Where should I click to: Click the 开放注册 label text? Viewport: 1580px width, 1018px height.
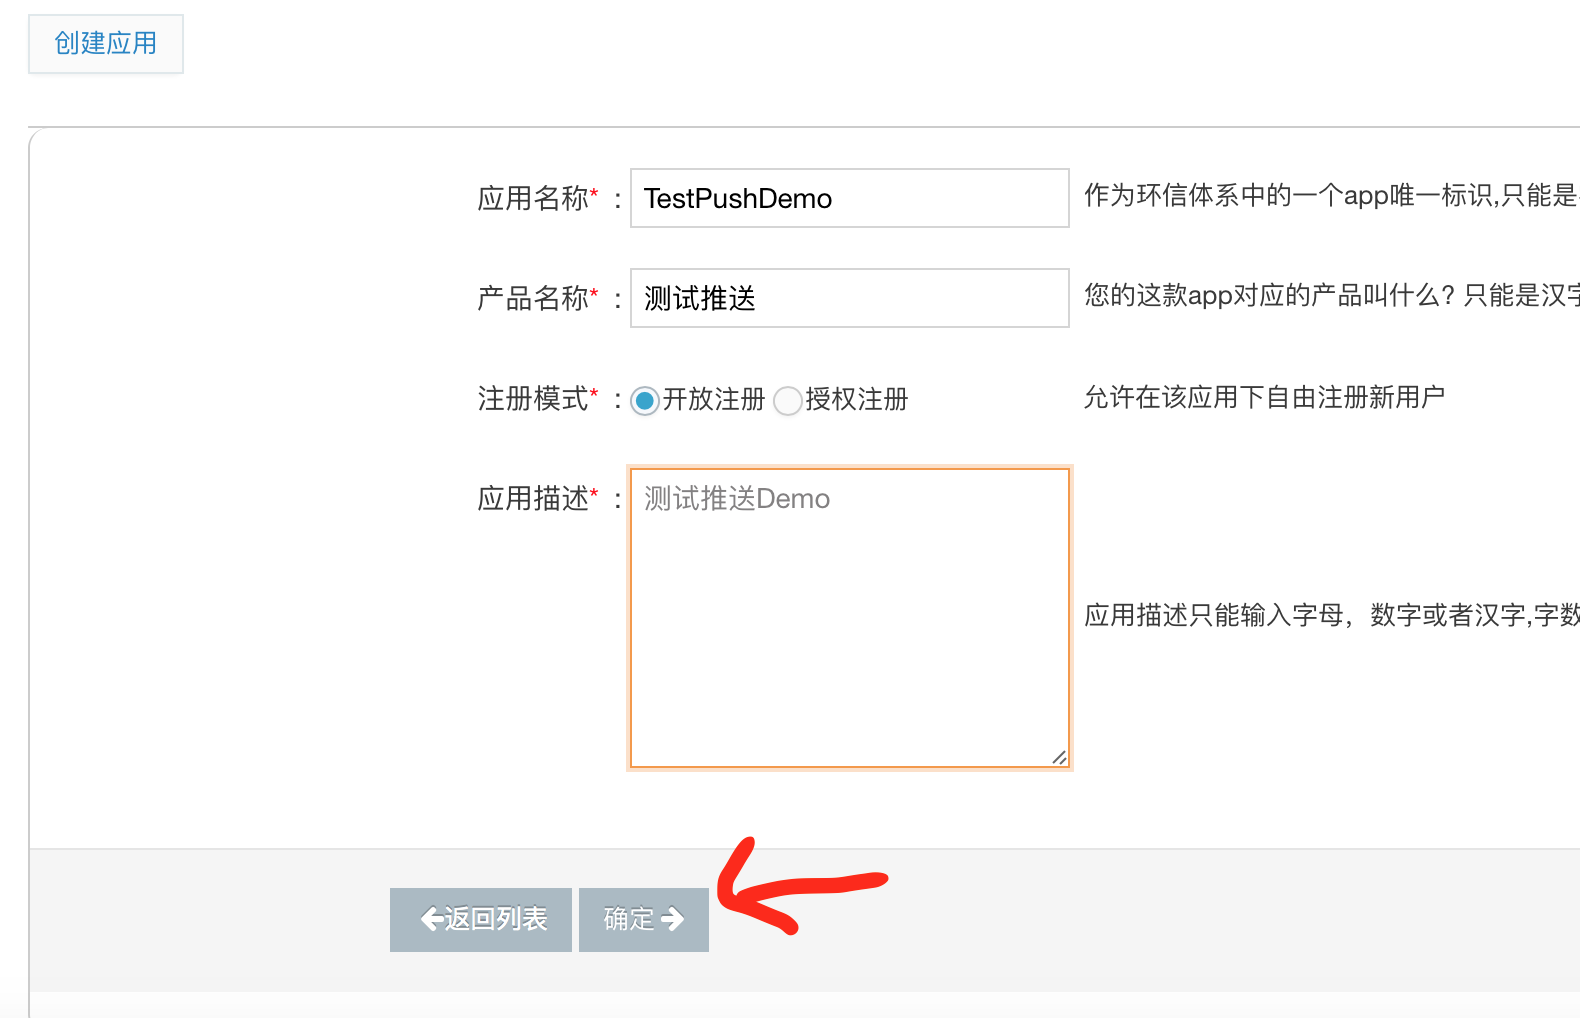click(713, 400)
